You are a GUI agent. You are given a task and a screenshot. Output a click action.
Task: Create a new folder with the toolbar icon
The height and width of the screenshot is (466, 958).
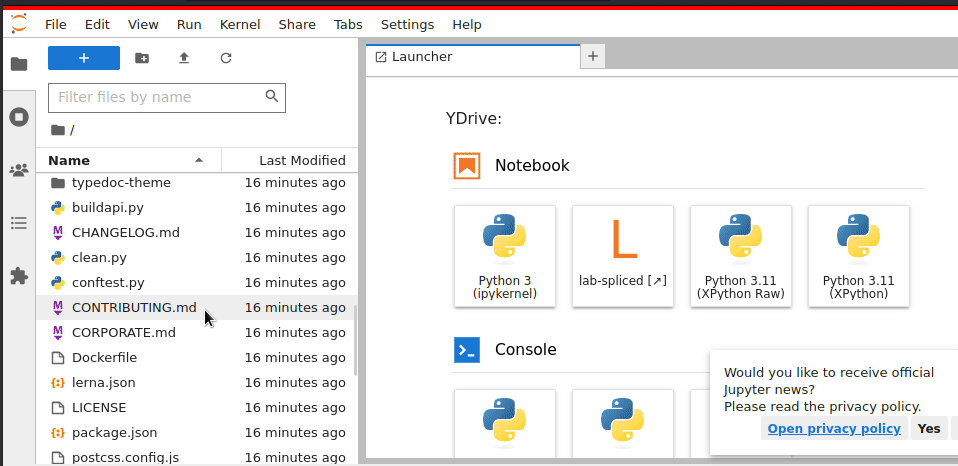pyautogui.click(x=142, y=58)
